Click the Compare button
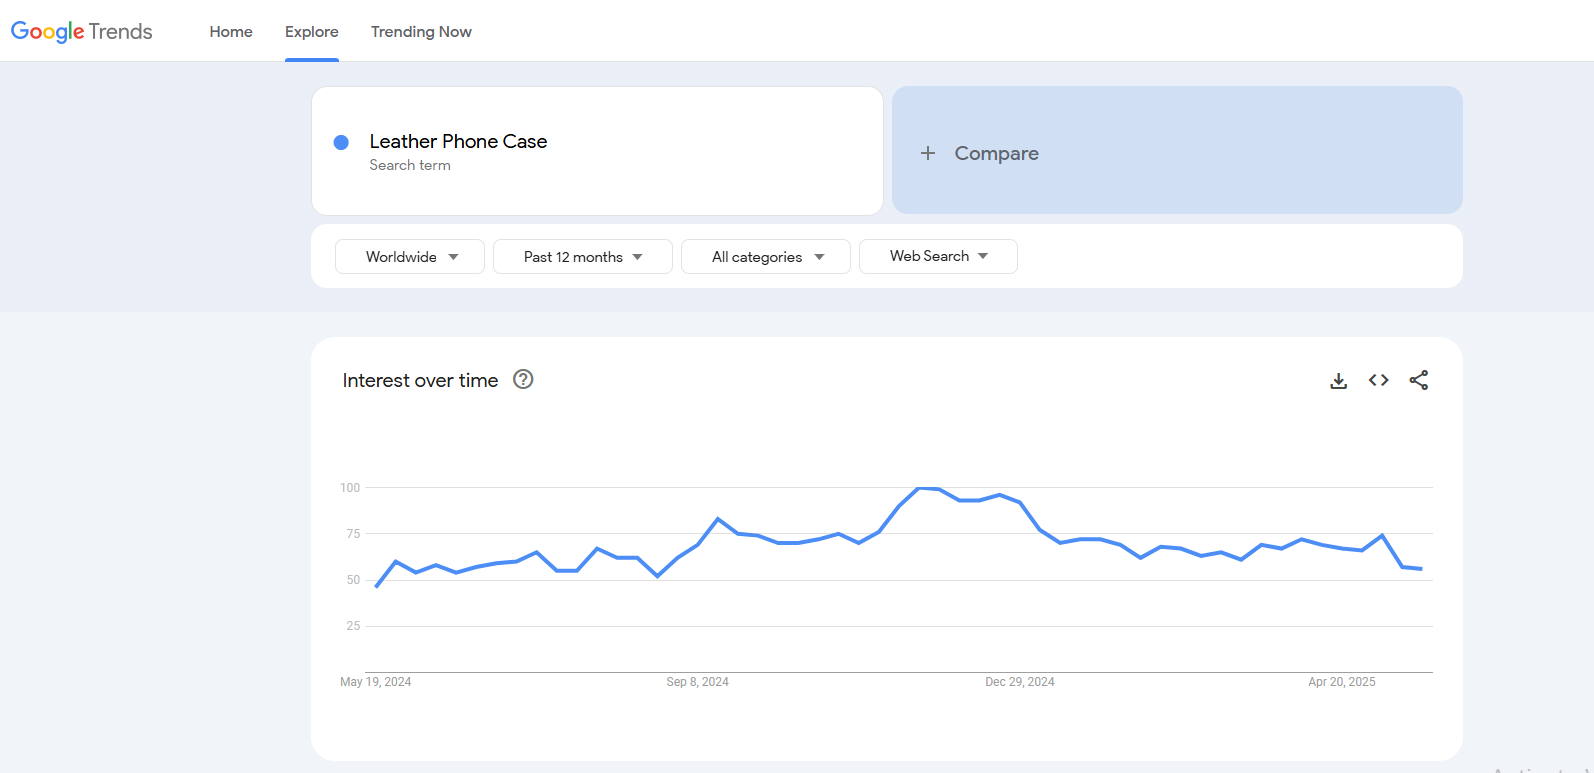This screenshot has width=1594, height=773. point(1177,150)
